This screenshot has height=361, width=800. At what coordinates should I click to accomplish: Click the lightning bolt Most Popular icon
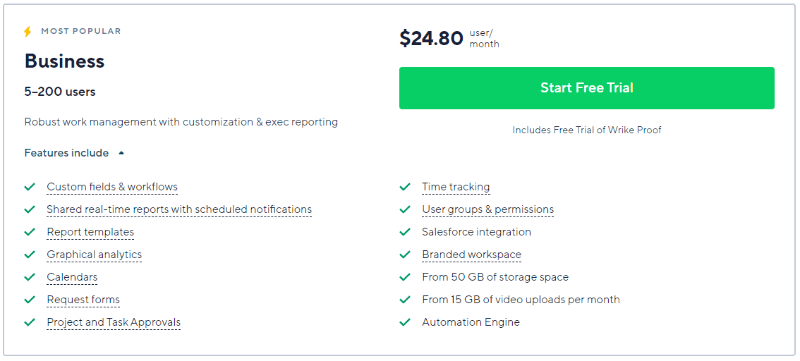pyautogui.click(x=28, y=32)
